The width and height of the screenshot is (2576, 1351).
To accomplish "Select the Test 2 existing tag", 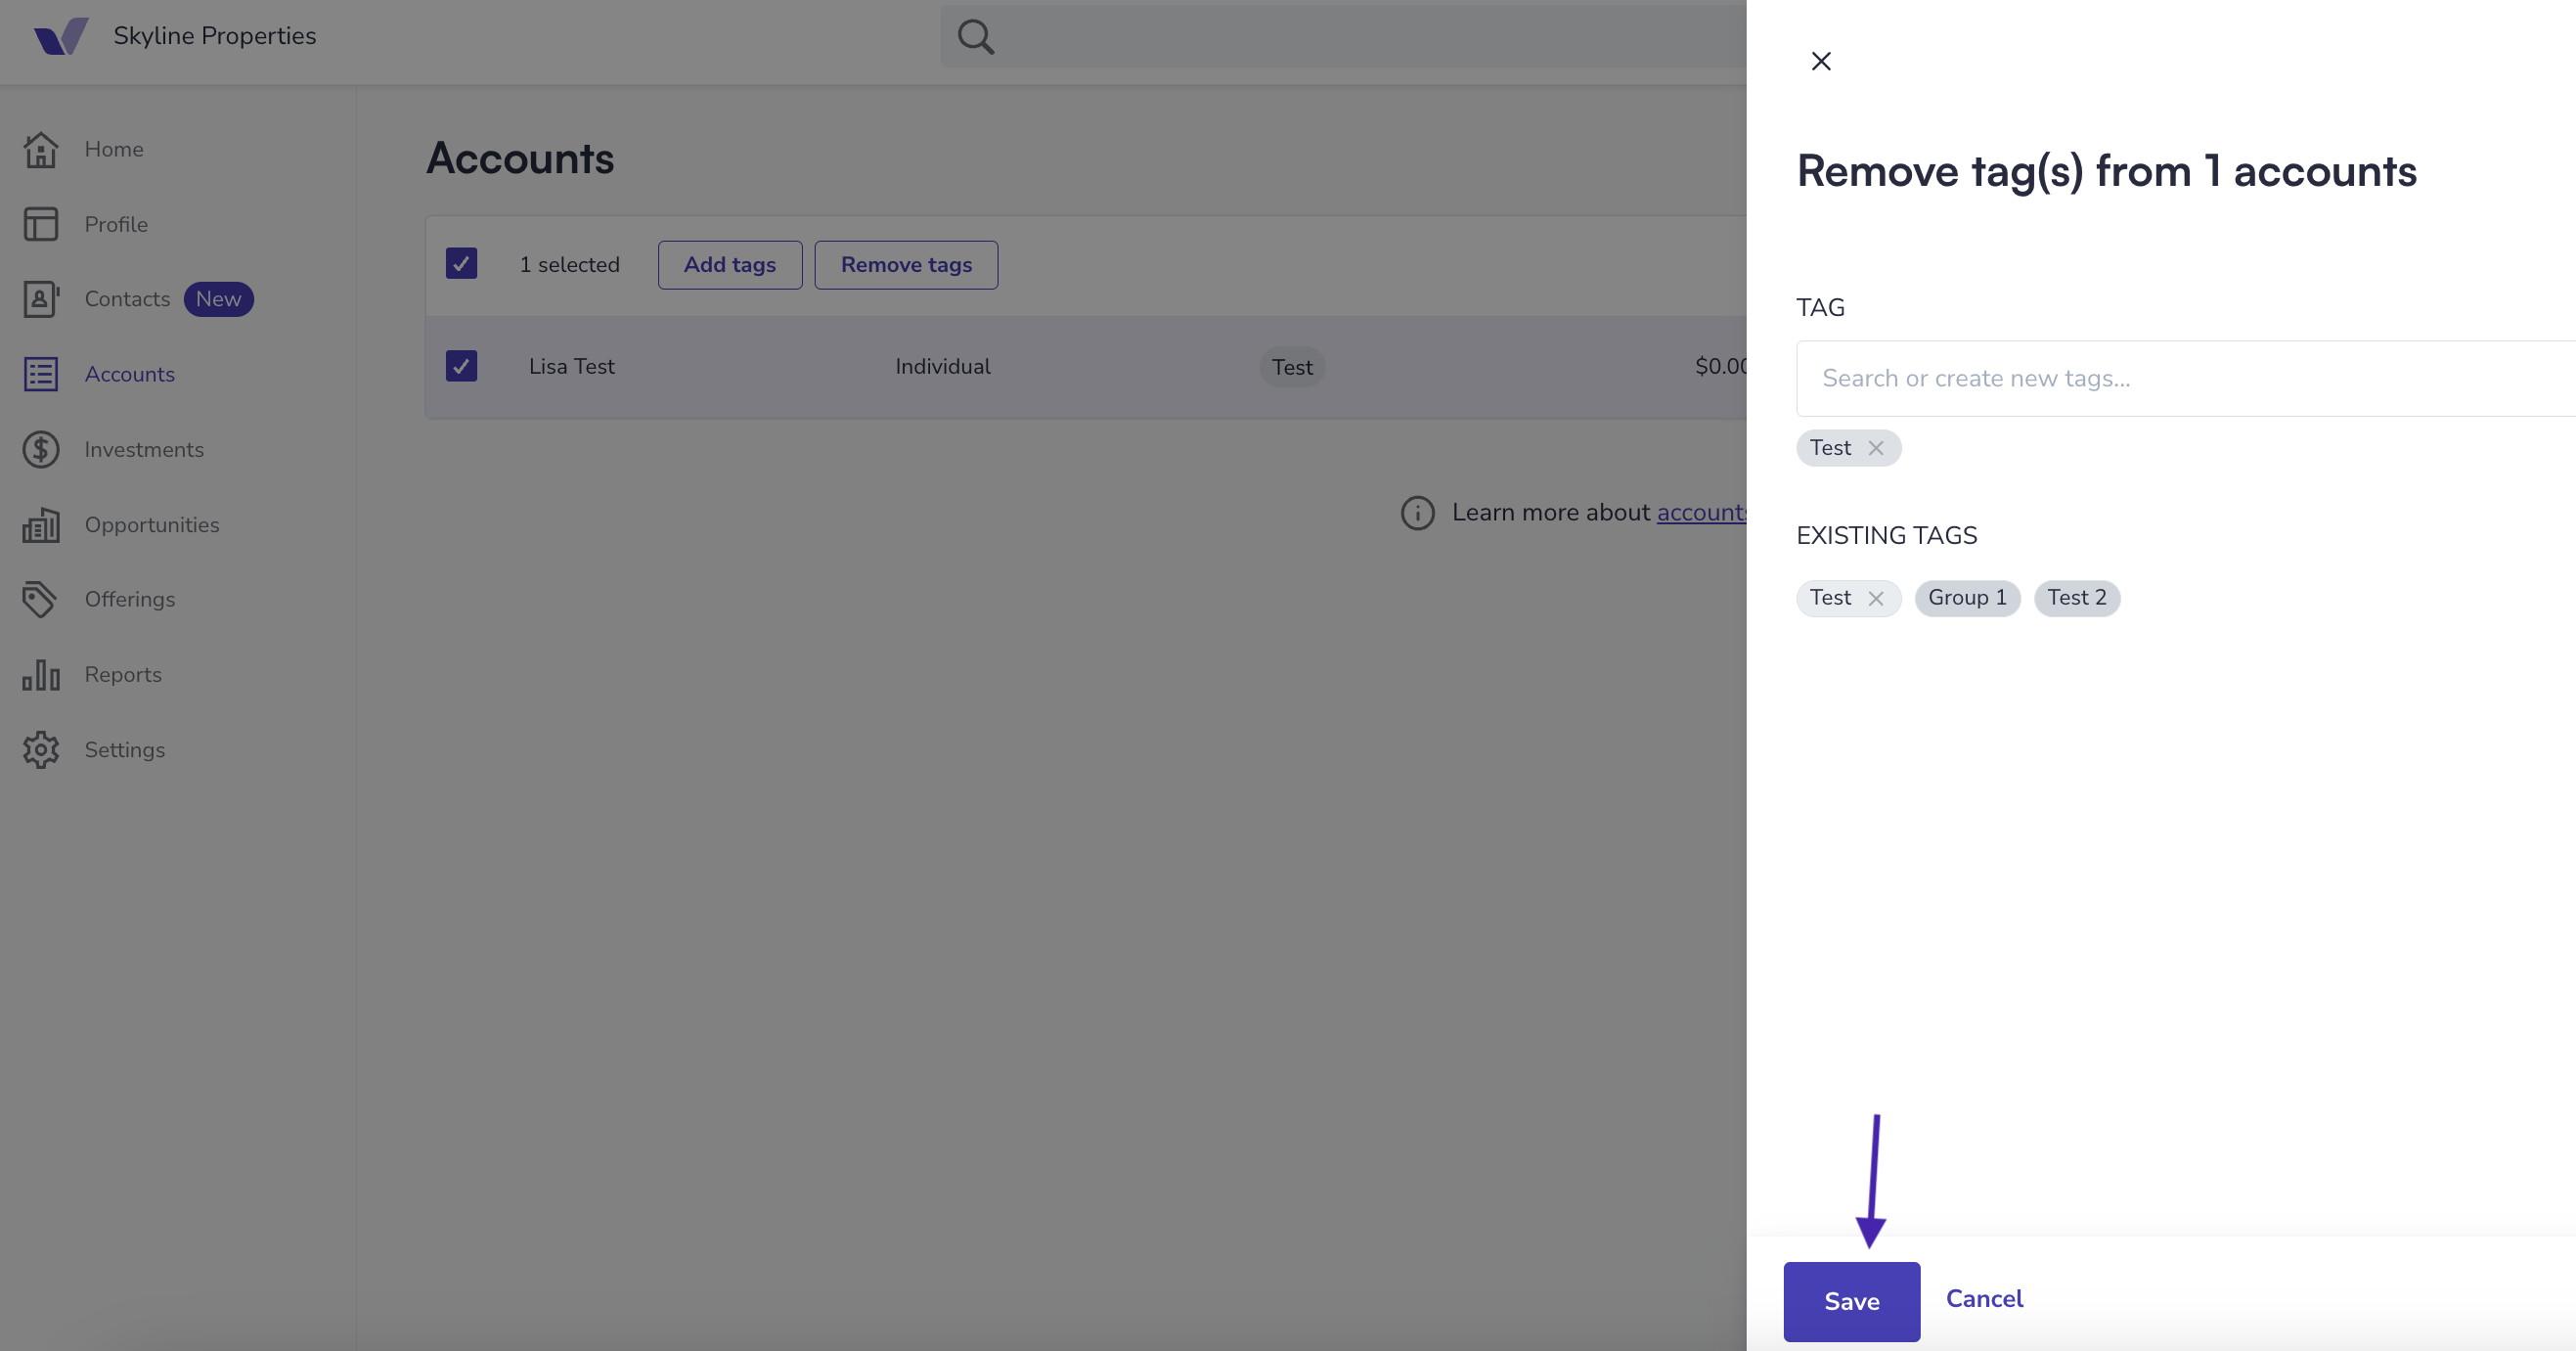I will 2077,598.
